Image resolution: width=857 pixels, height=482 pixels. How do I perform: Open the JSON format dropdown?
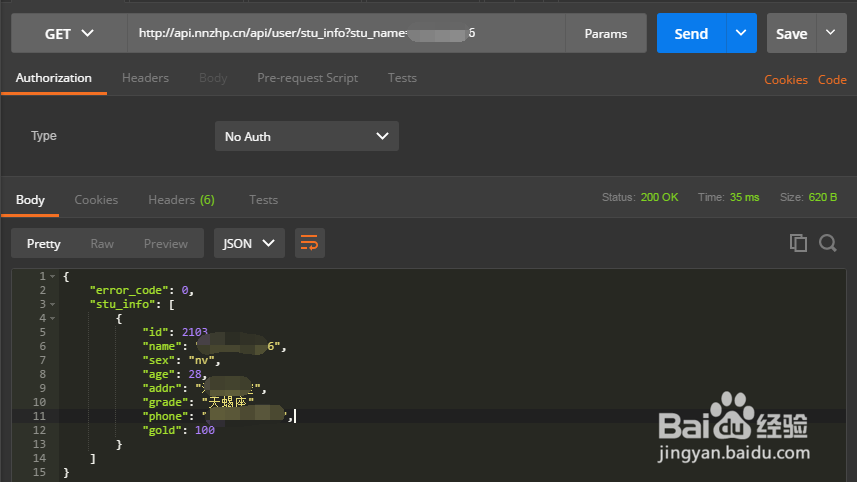point(249,243)
